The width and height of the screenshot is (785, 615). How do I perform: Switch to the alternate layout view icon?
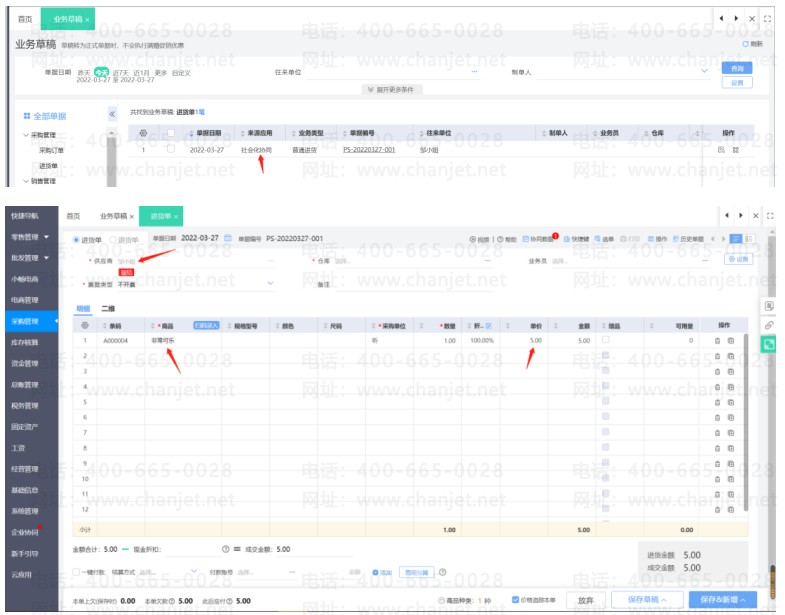[748, 239]
